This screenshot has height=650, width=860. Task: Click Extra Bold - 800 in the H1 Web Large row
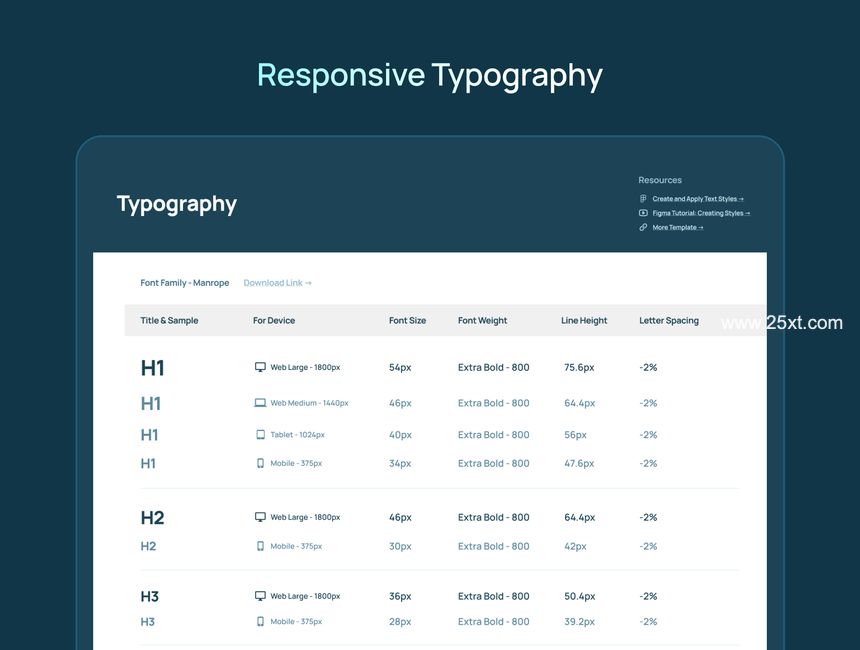[494, 368]
